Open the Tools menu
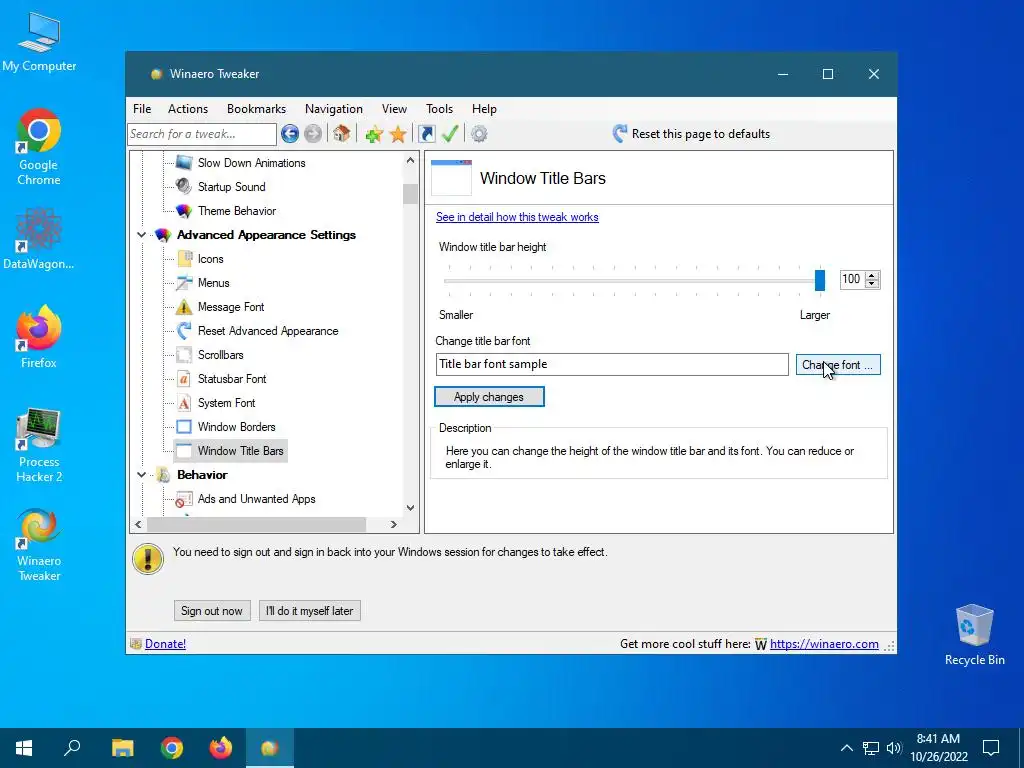The image size is (1024, 768). coord(439,109)
